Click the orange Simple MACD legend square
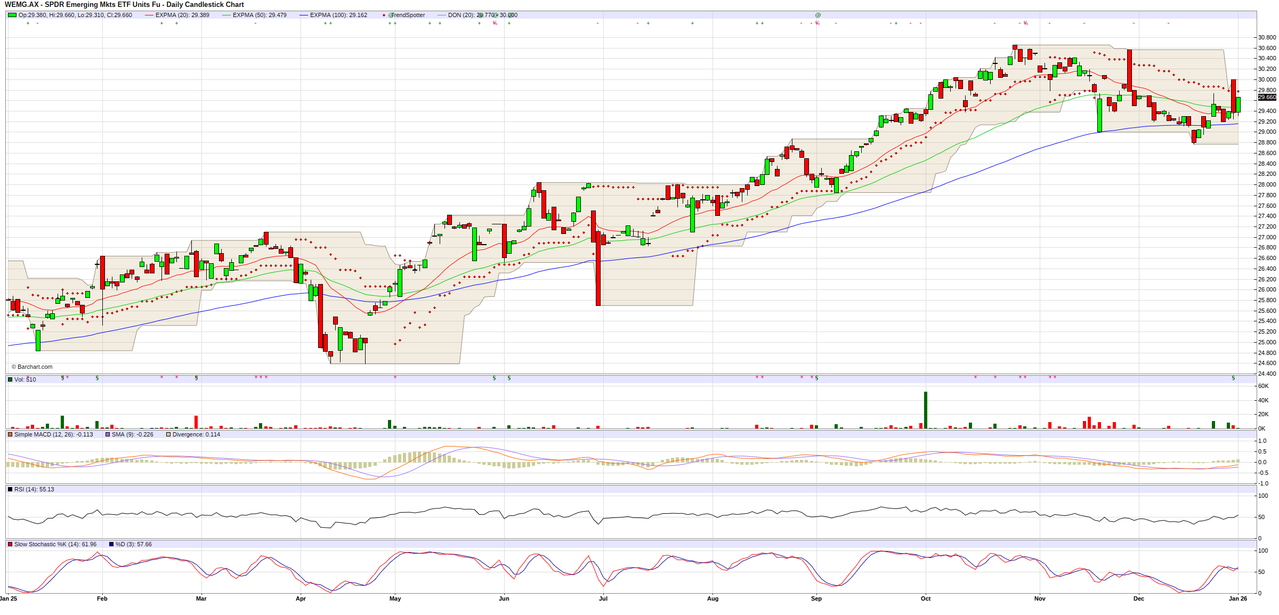1279x615 pixels. tap(10, 434)
